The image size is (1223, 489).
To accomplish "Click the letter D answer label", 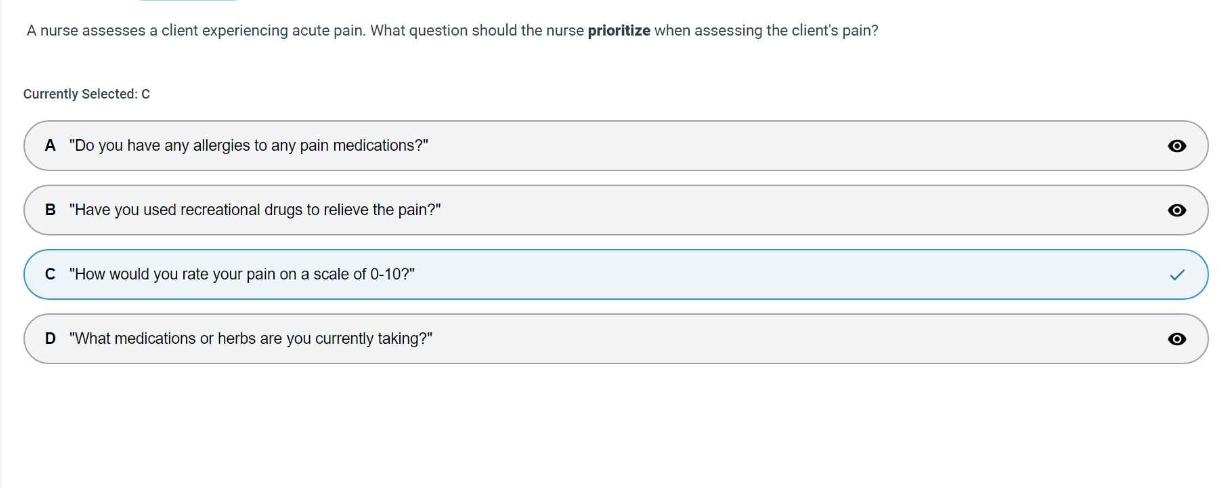I will [50, 338].
